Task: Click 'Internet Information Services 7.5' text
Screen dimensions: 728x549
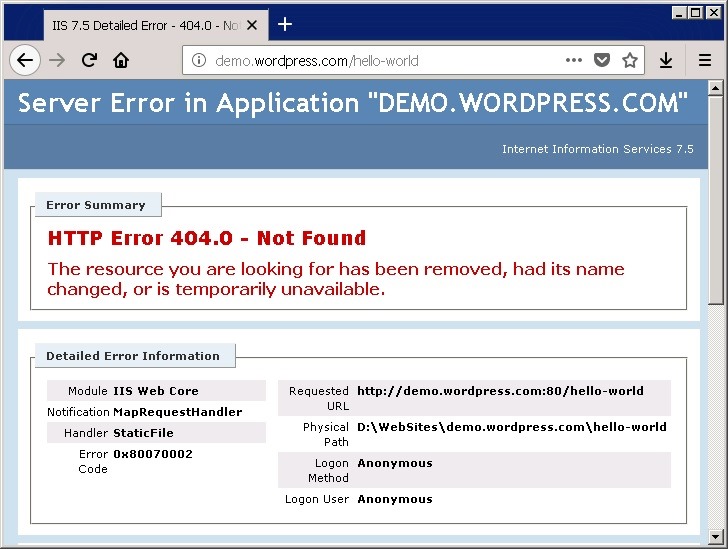Action: coord(598,149)
